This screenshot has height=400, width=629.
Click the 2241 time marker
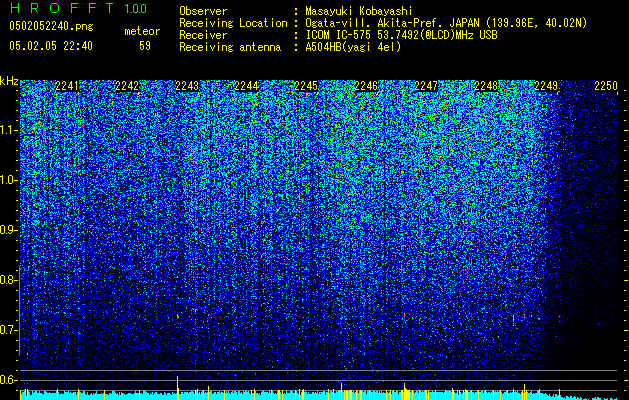[x=67, y=86]
